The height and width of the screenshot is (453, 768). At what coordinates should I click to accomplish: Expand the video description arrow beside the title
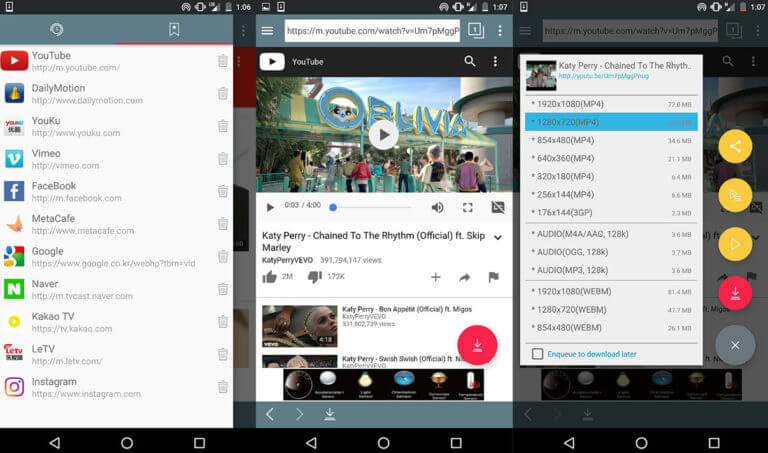[498, 238]
